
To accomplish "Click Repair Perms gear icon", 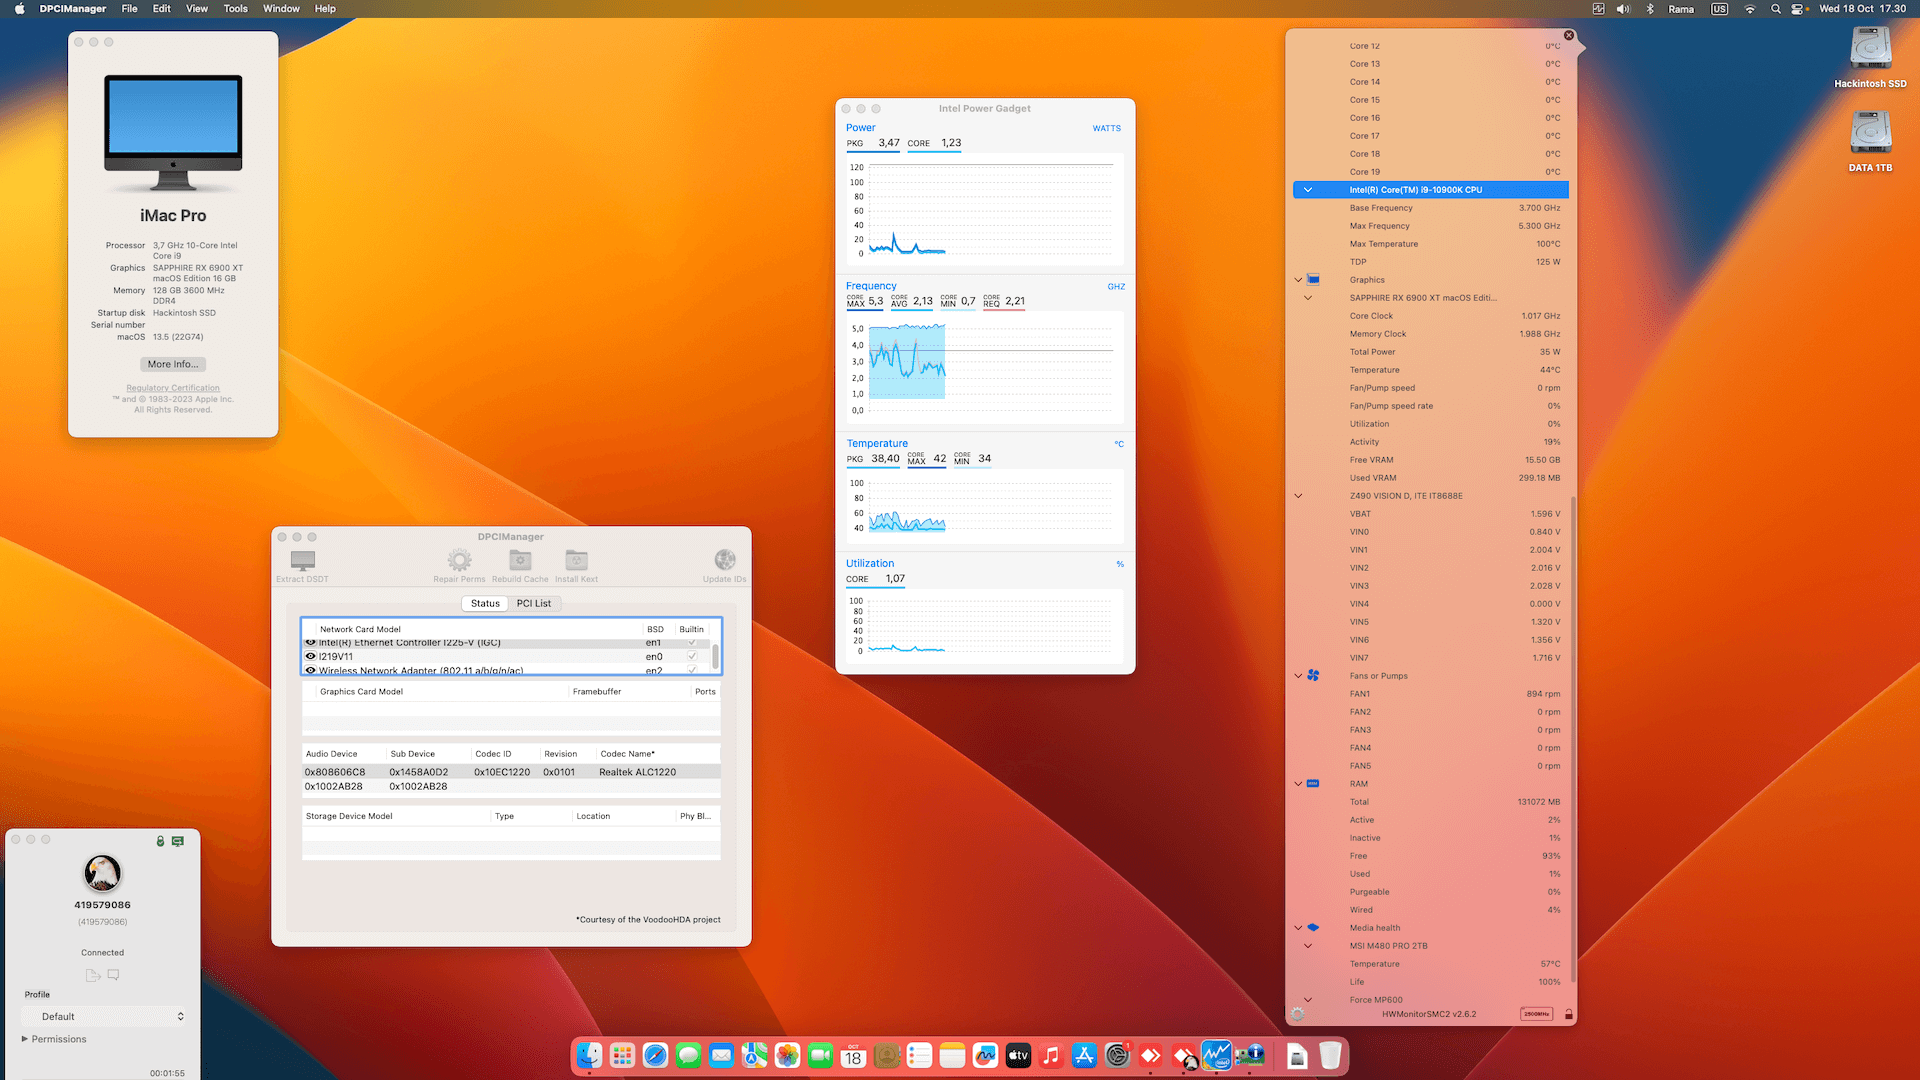I will [459, 560].
